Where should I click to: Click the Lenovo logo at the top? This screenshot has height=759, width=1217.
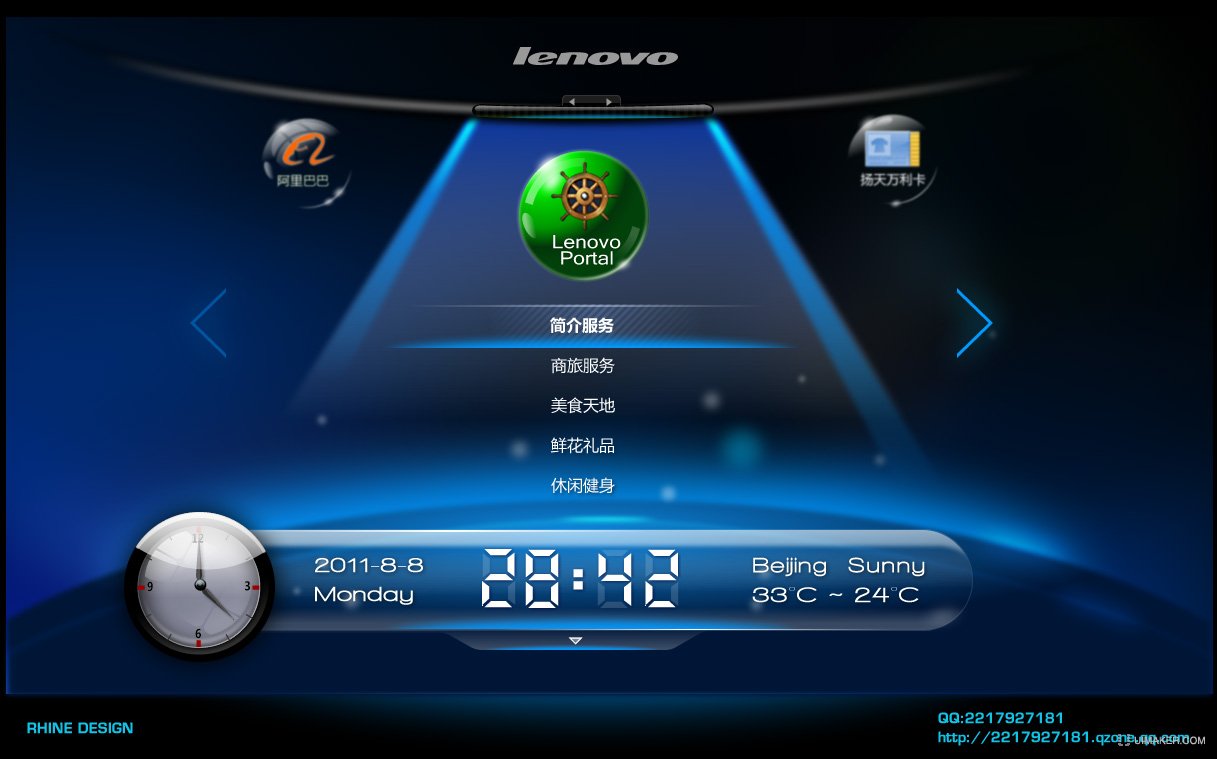tap(595, 57)
